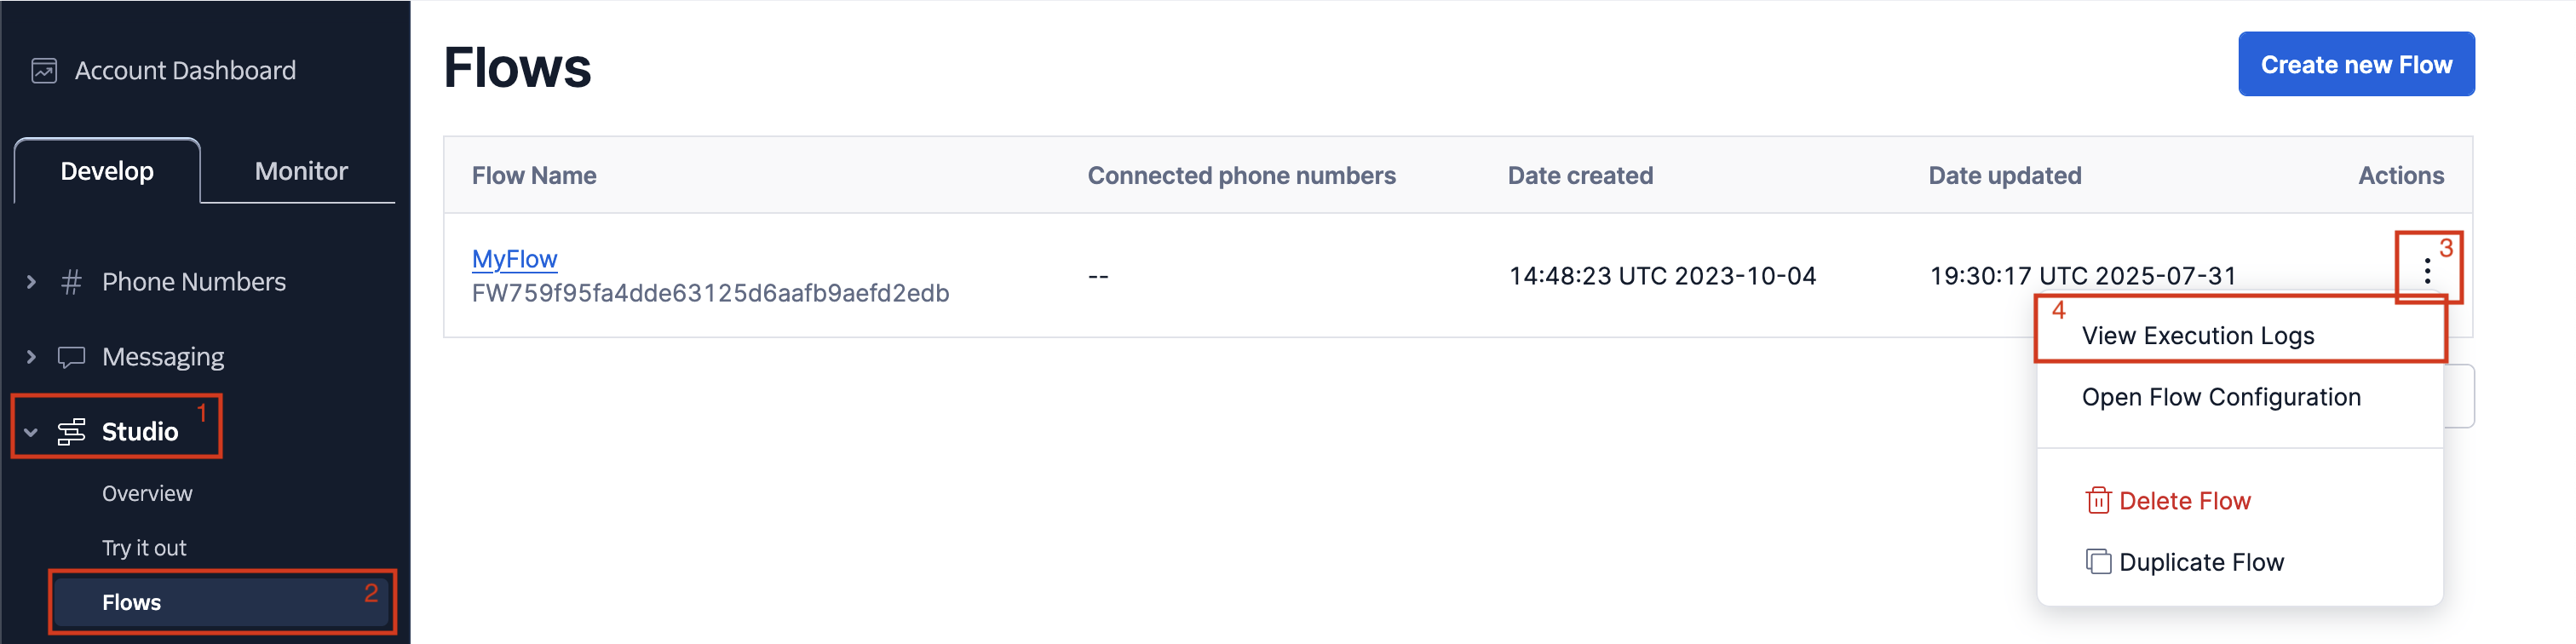
Task: Select the Studio flowchart icon
Action: 70,431
